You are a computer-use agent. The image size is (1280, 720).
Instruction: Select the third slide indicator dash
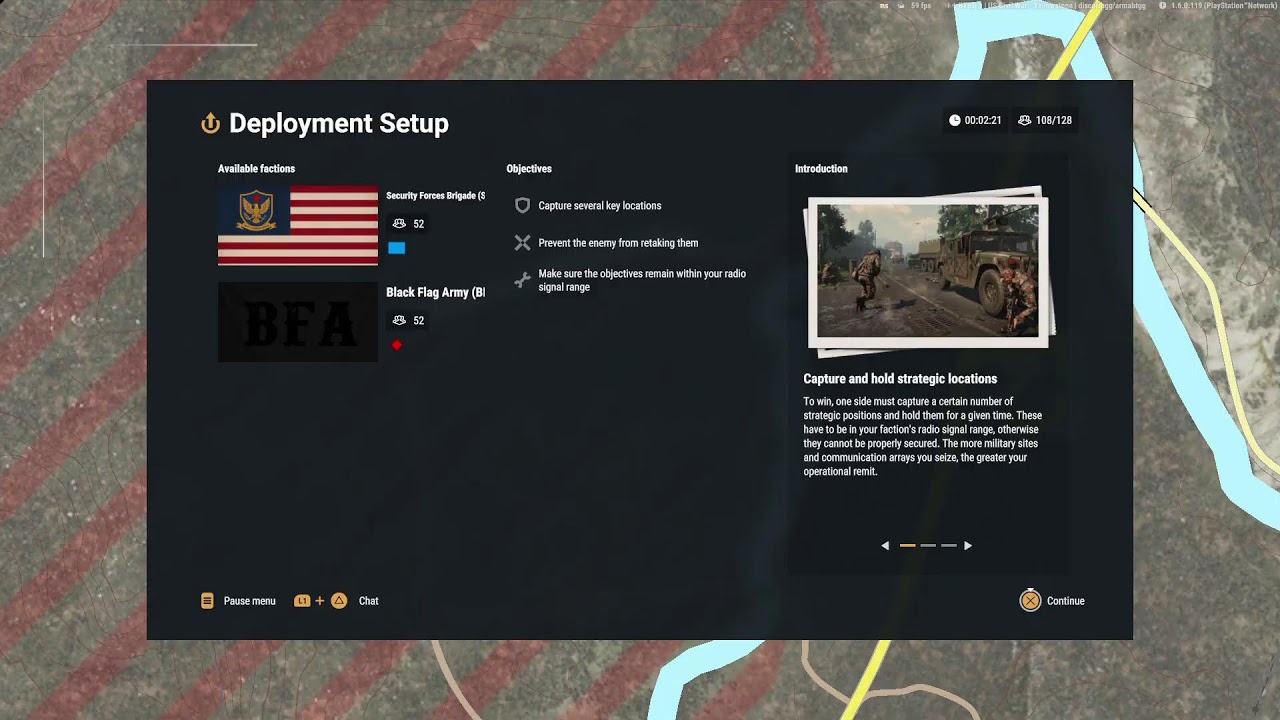tap(949, 546)
